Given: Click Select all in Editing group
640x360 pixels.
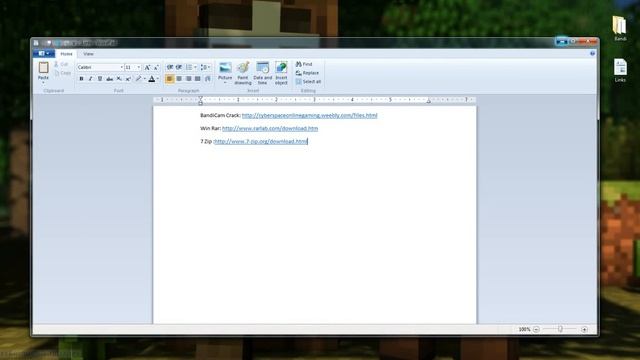Looking at the screenshot, I should (308, 82).
